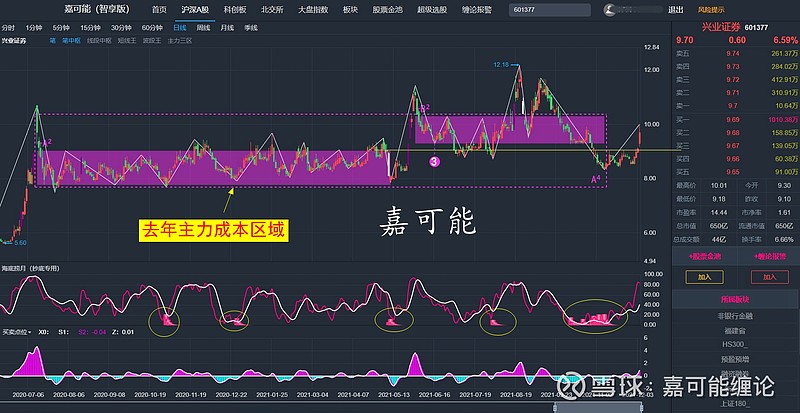Open the 缠论报警 alerts tab
The image size is (800, 413).
coord(477,10)
